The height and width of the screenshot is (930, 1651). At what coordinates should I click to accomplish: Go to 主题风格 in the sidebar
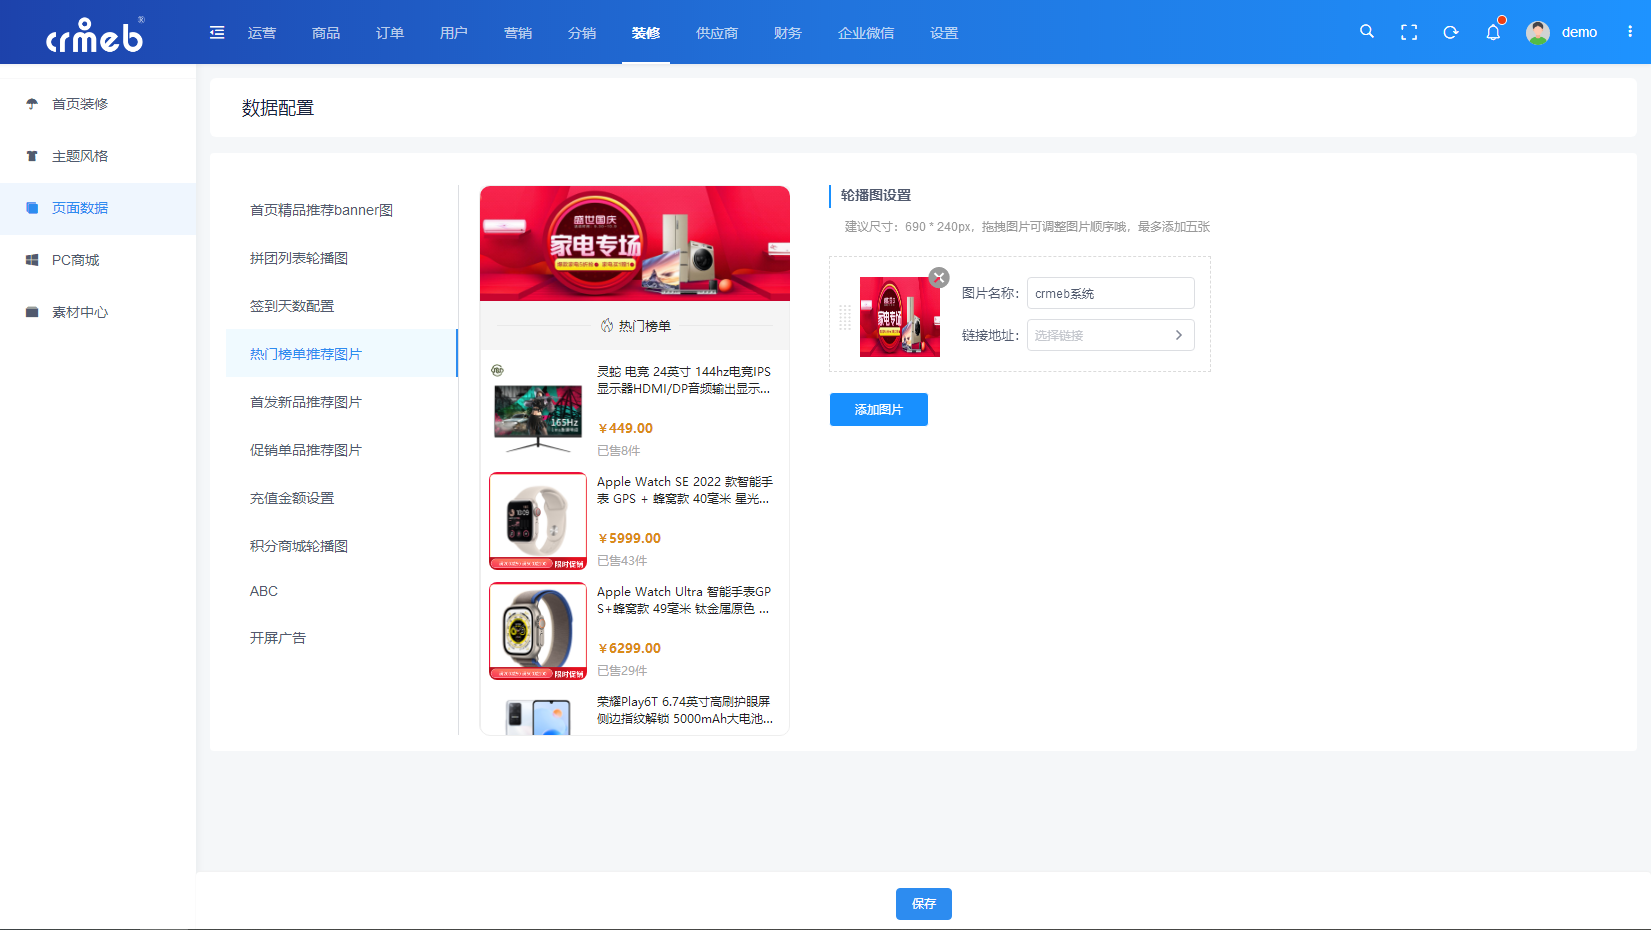click(98, 156)
